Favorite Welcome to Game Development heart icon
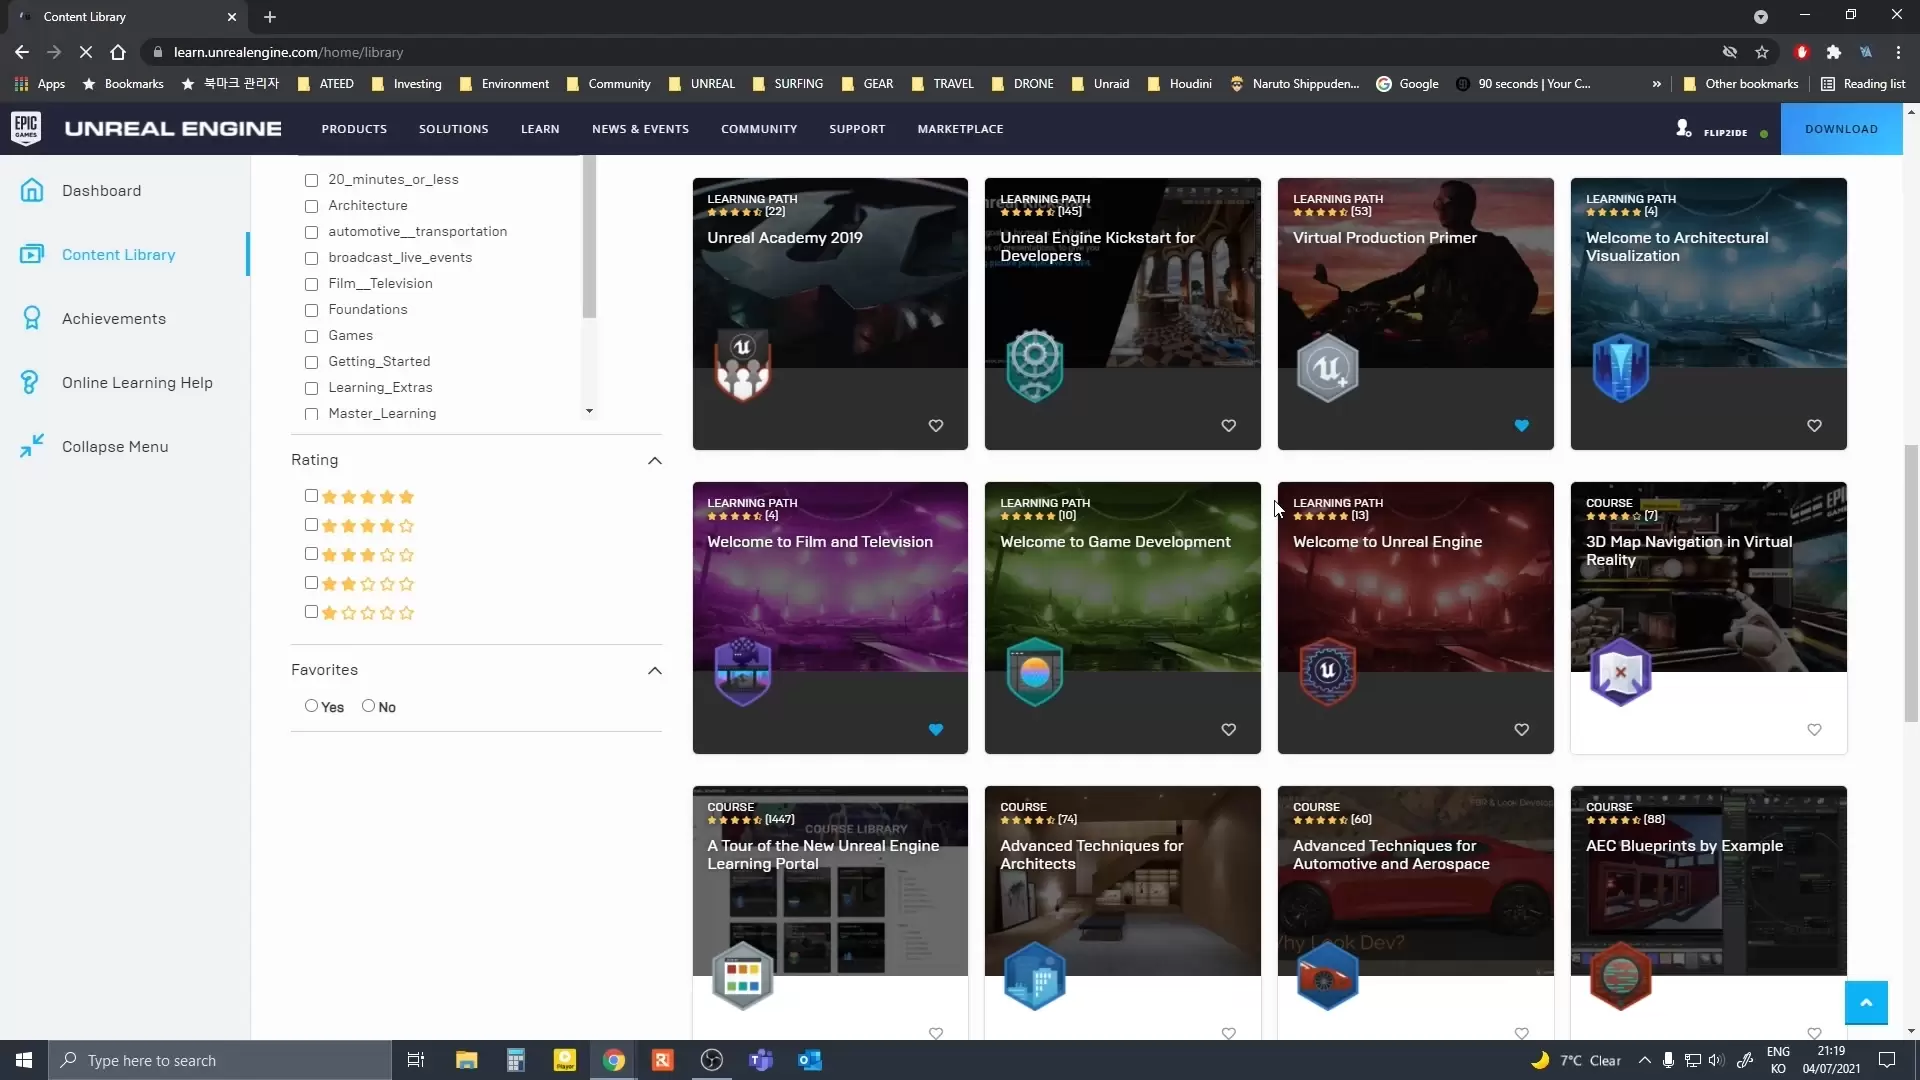Screen dimensions: 1920x1080 pyautogui.click(x=1228, y=730)
